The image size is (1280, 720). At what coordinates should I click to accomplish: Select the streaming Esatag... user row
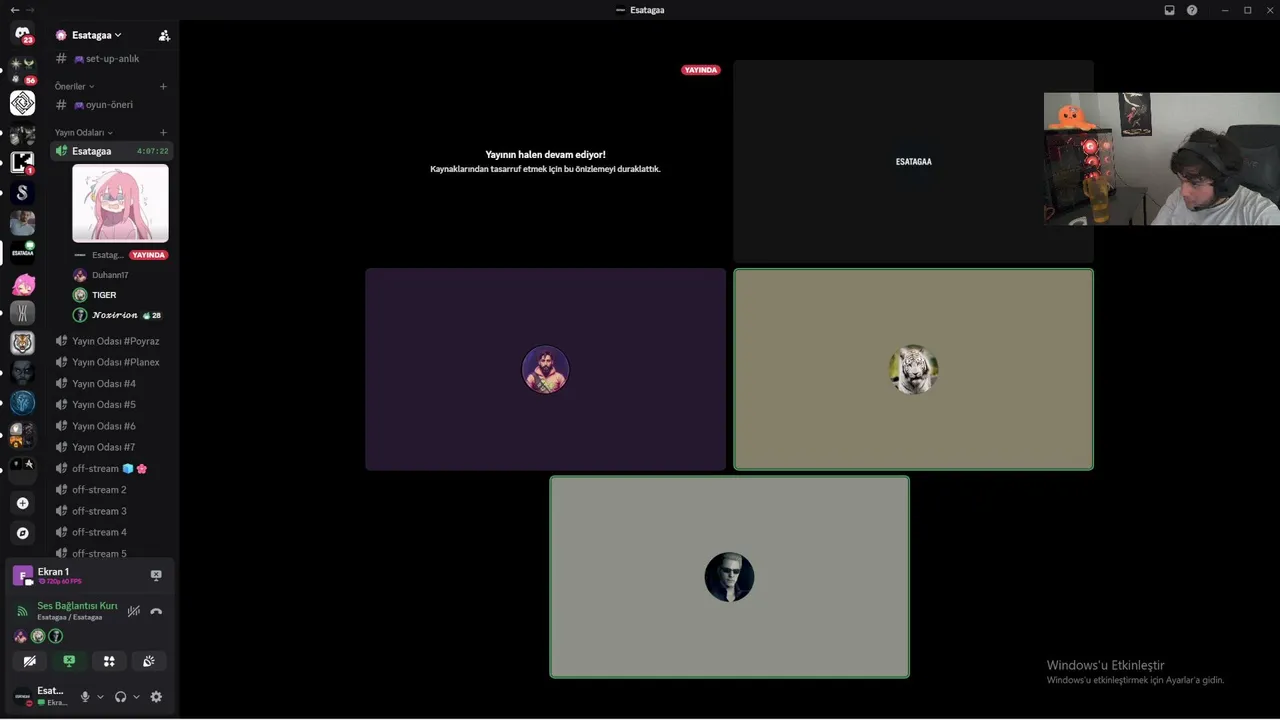click(120, 255)
